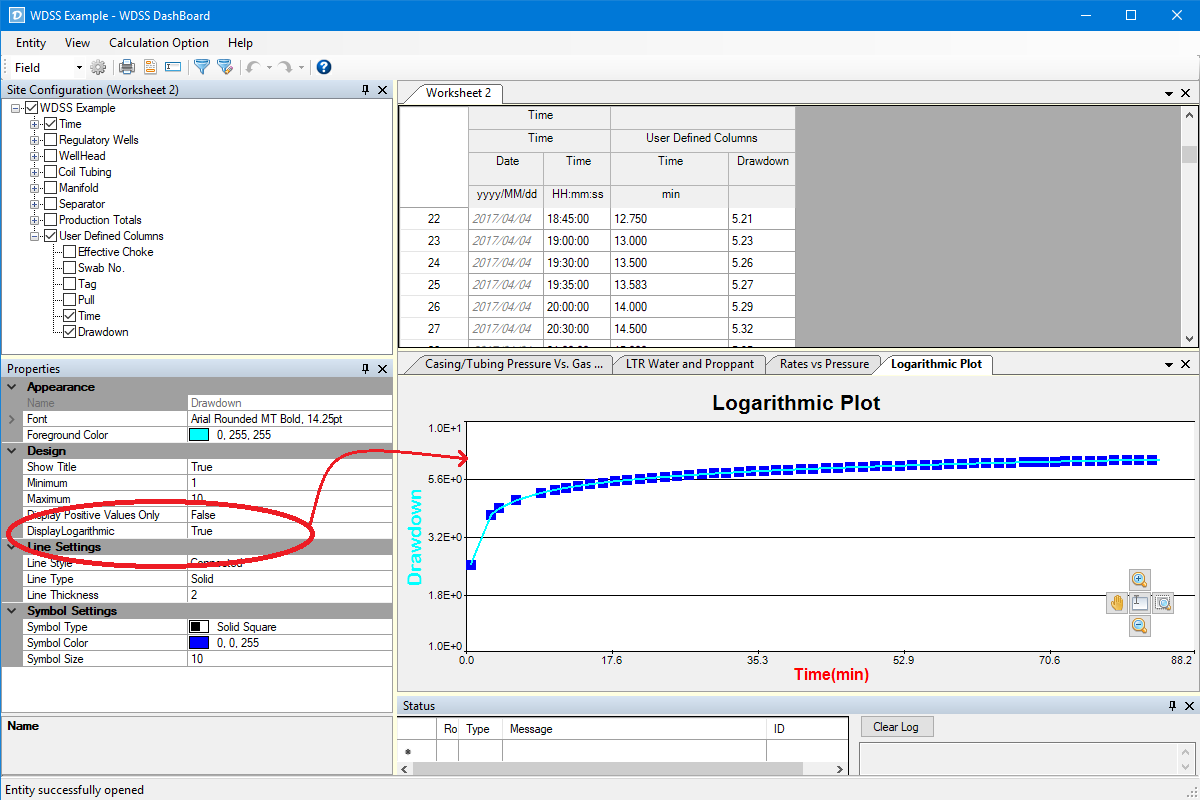Check the WellHead checkbox
Screen dimensions: 1200x800
click(51, 156)
